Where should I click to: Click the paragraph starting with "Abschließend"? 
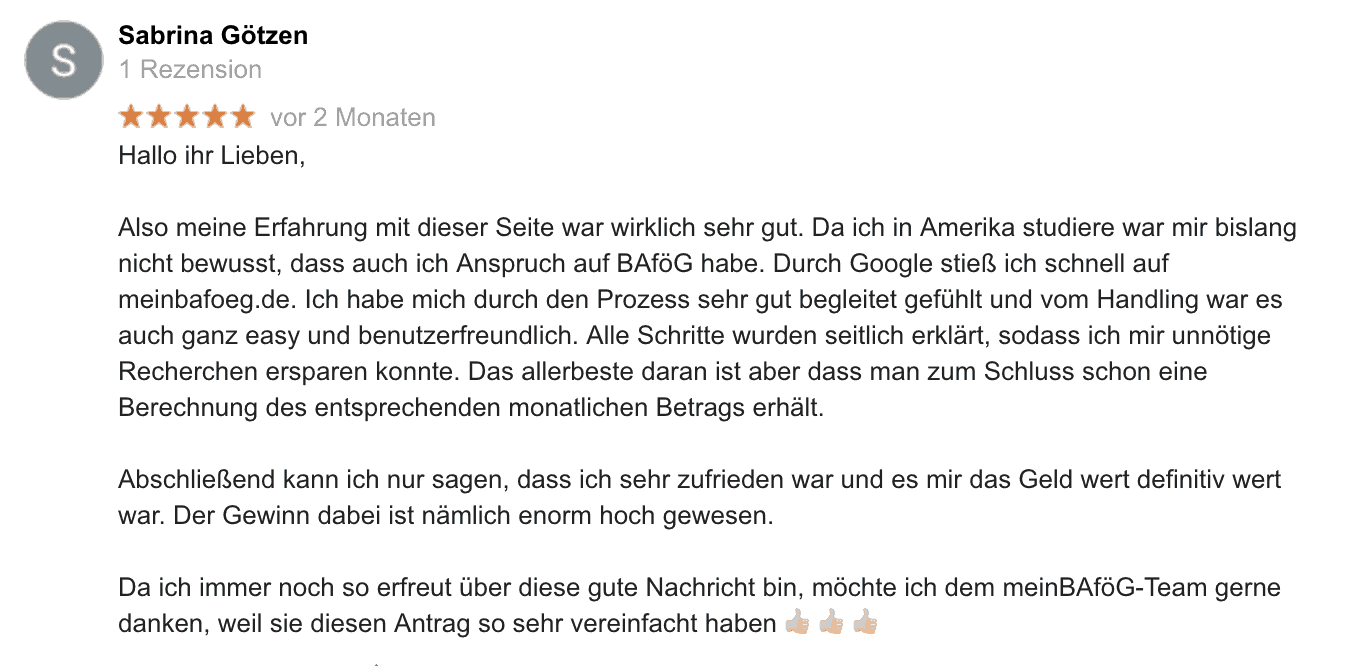click(x=700, y=498)
